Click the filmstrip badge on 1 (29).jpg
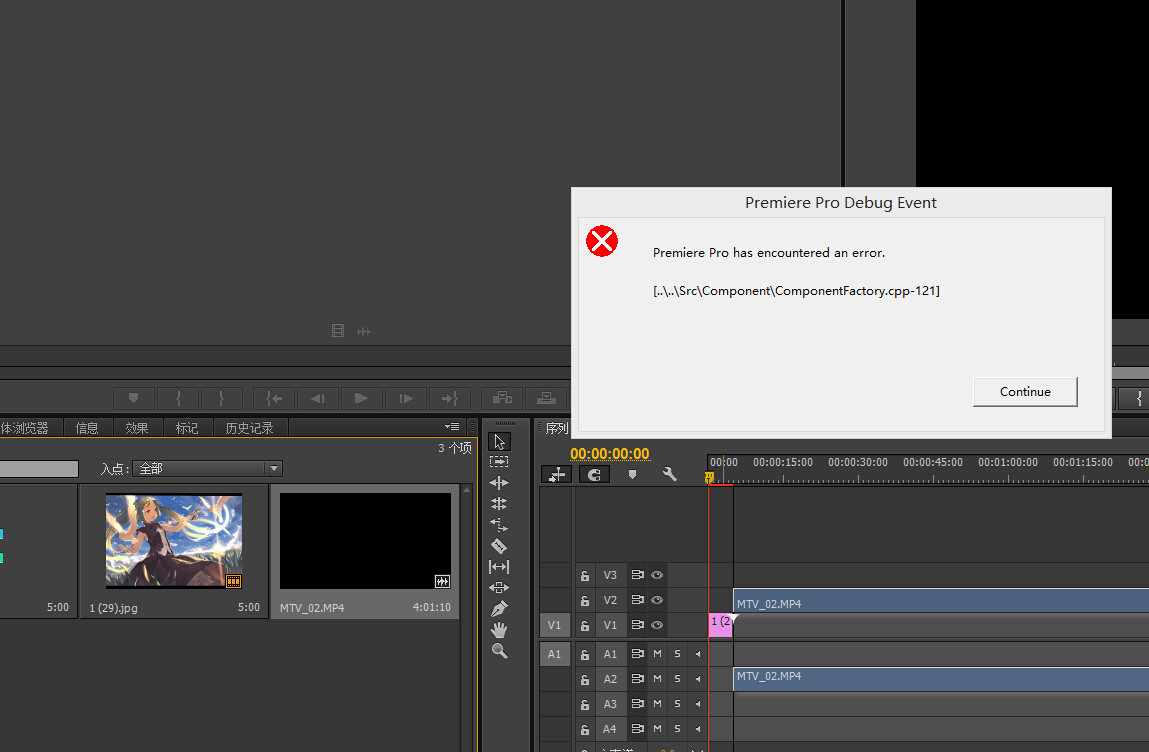Image resolution: width=1149 pixels, height=752 pixels. (x=234, y=581)
